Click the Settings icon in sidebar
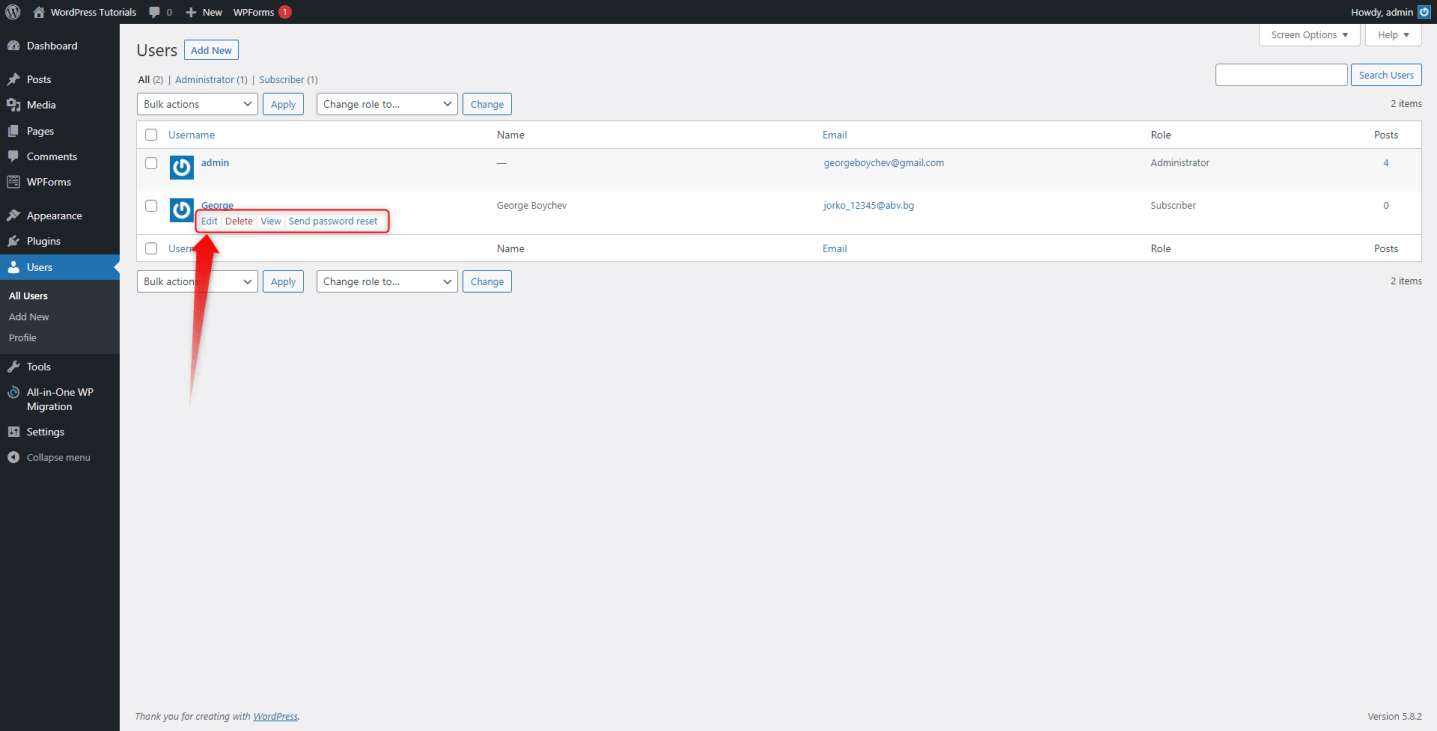Image resolution: width=1437 pixels, height=731 pixels. pyautogui.click(x=13, y=432)
